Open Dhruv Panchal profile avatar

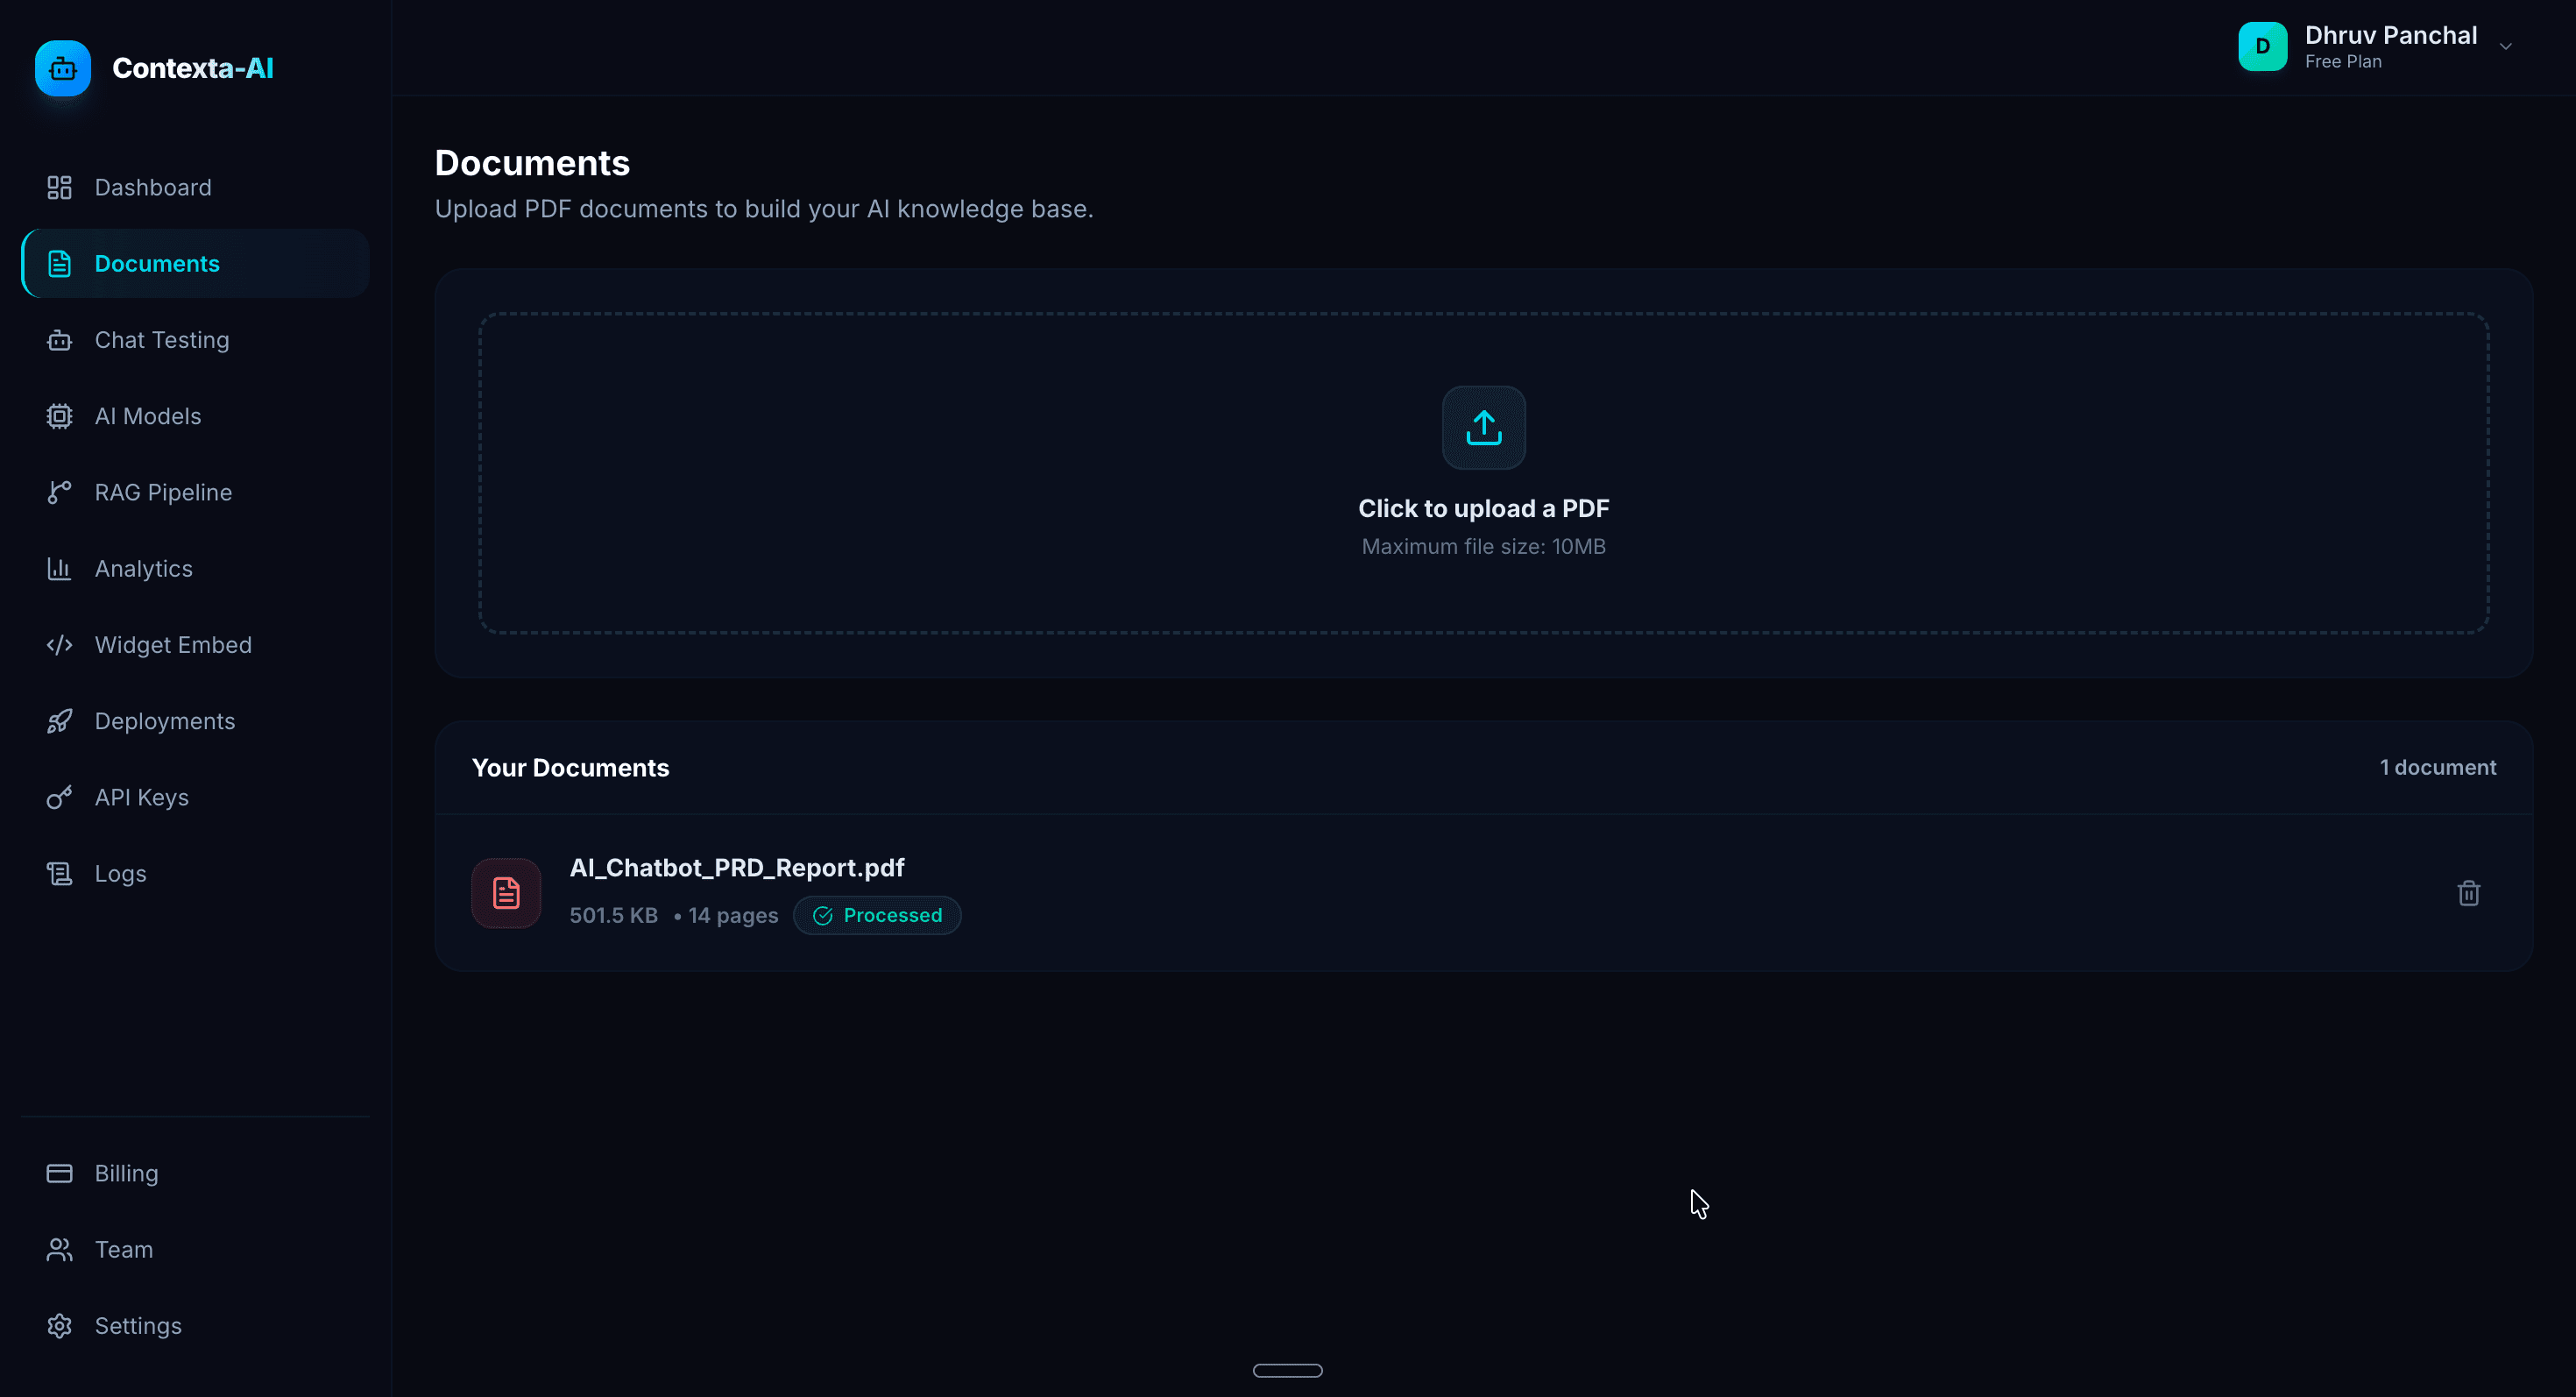[2263, 47]
